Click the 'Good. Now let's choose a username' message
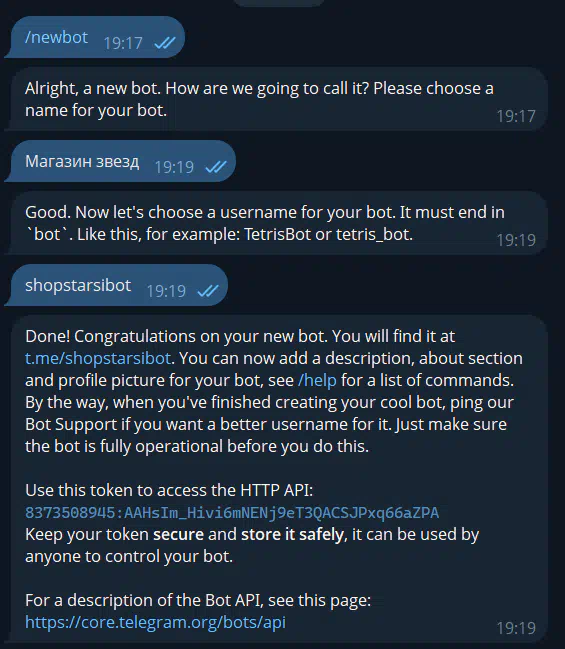The image size is (565, 649). click(278, 223)
